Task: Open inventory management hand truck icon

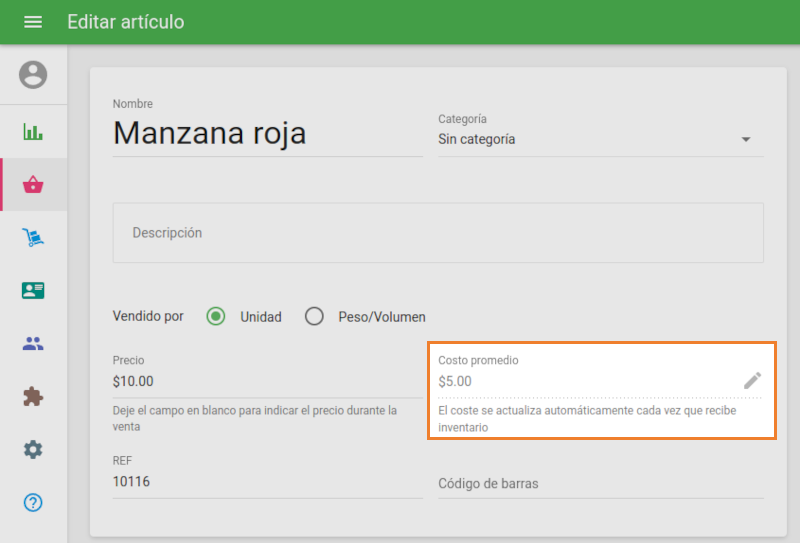Action: 33,238
